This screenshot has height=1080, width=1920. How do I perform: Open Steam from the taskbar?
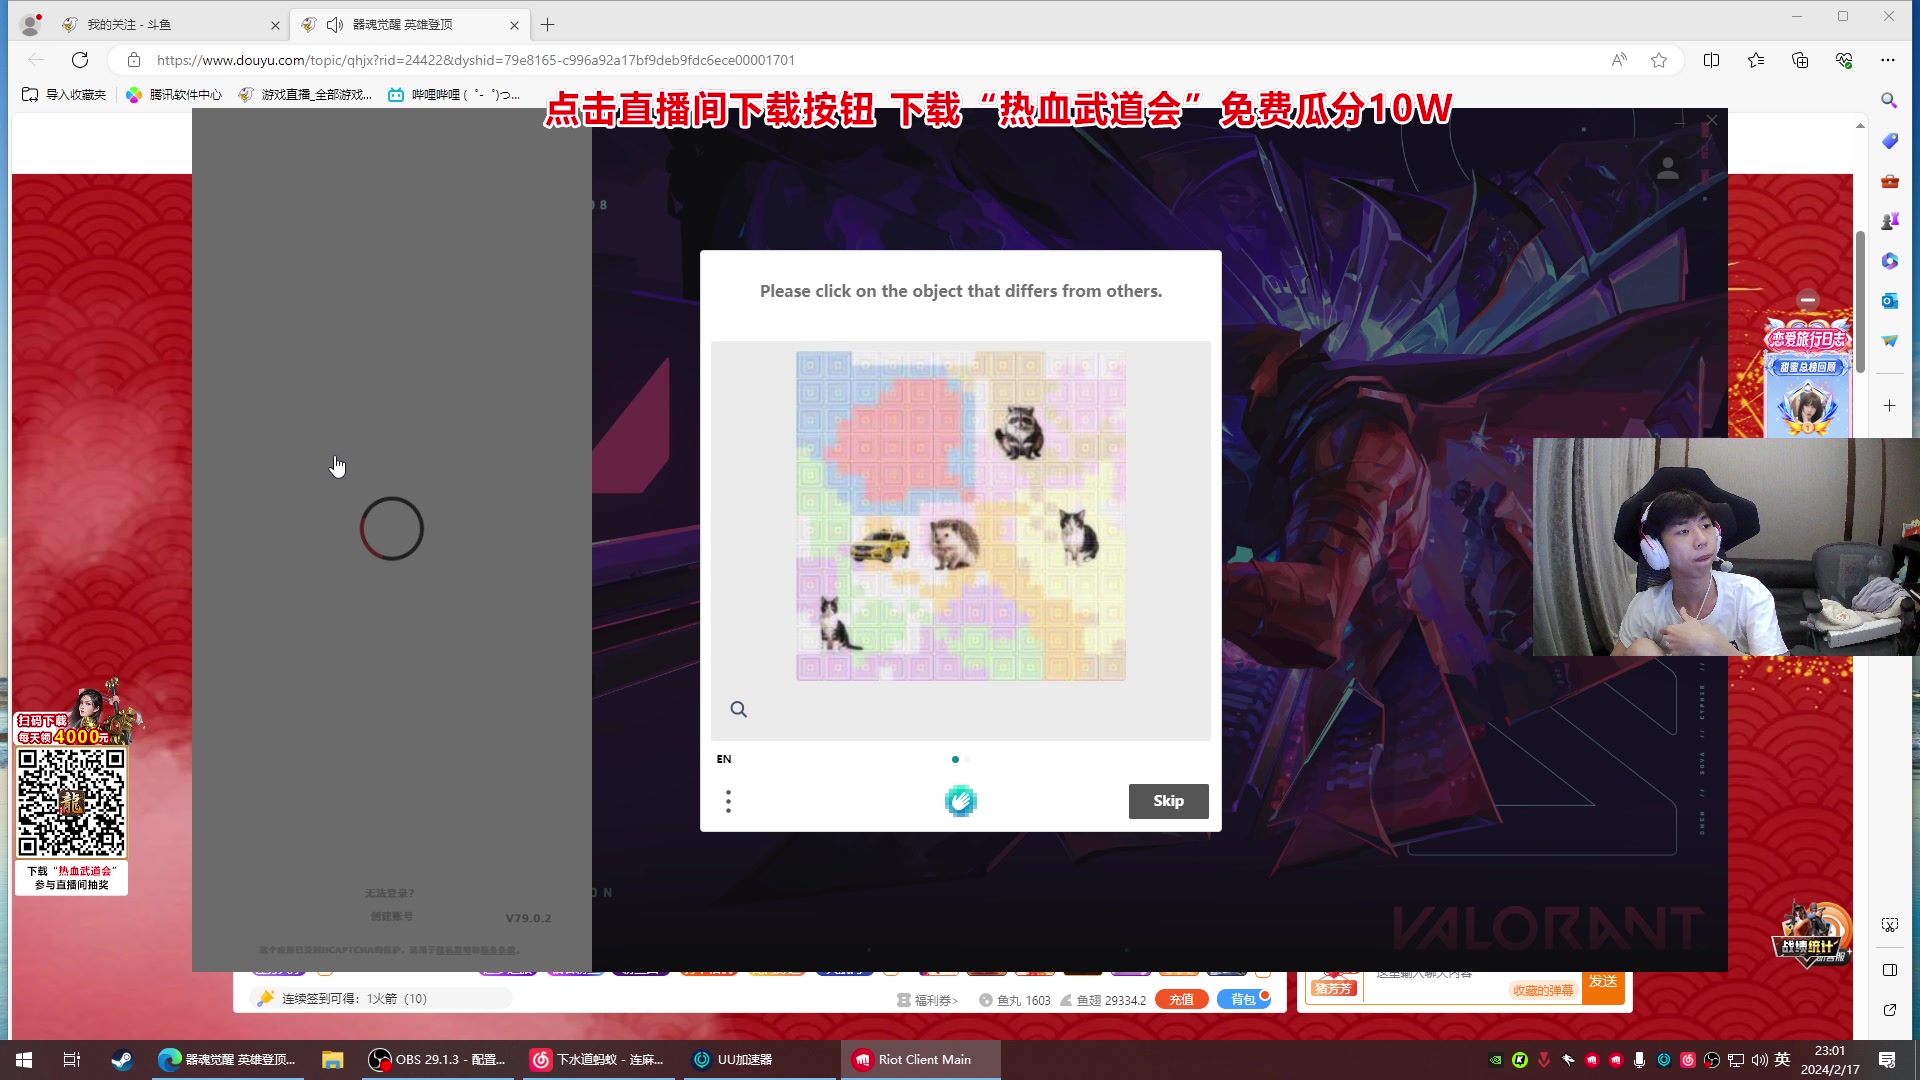pyautogui.click(x=122, y=1060)
